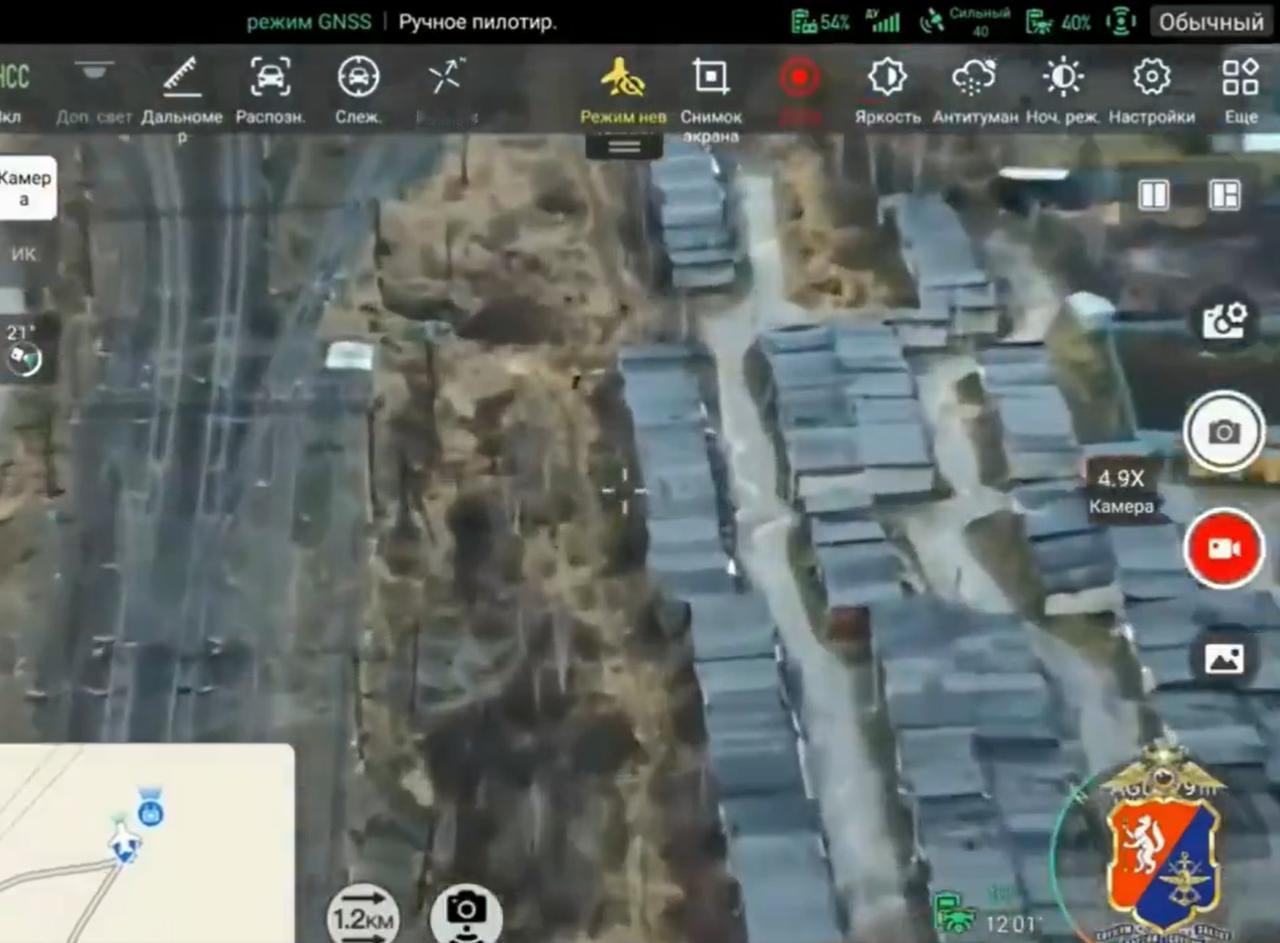Select the multi-pane split screen layout

[1225, 194]
